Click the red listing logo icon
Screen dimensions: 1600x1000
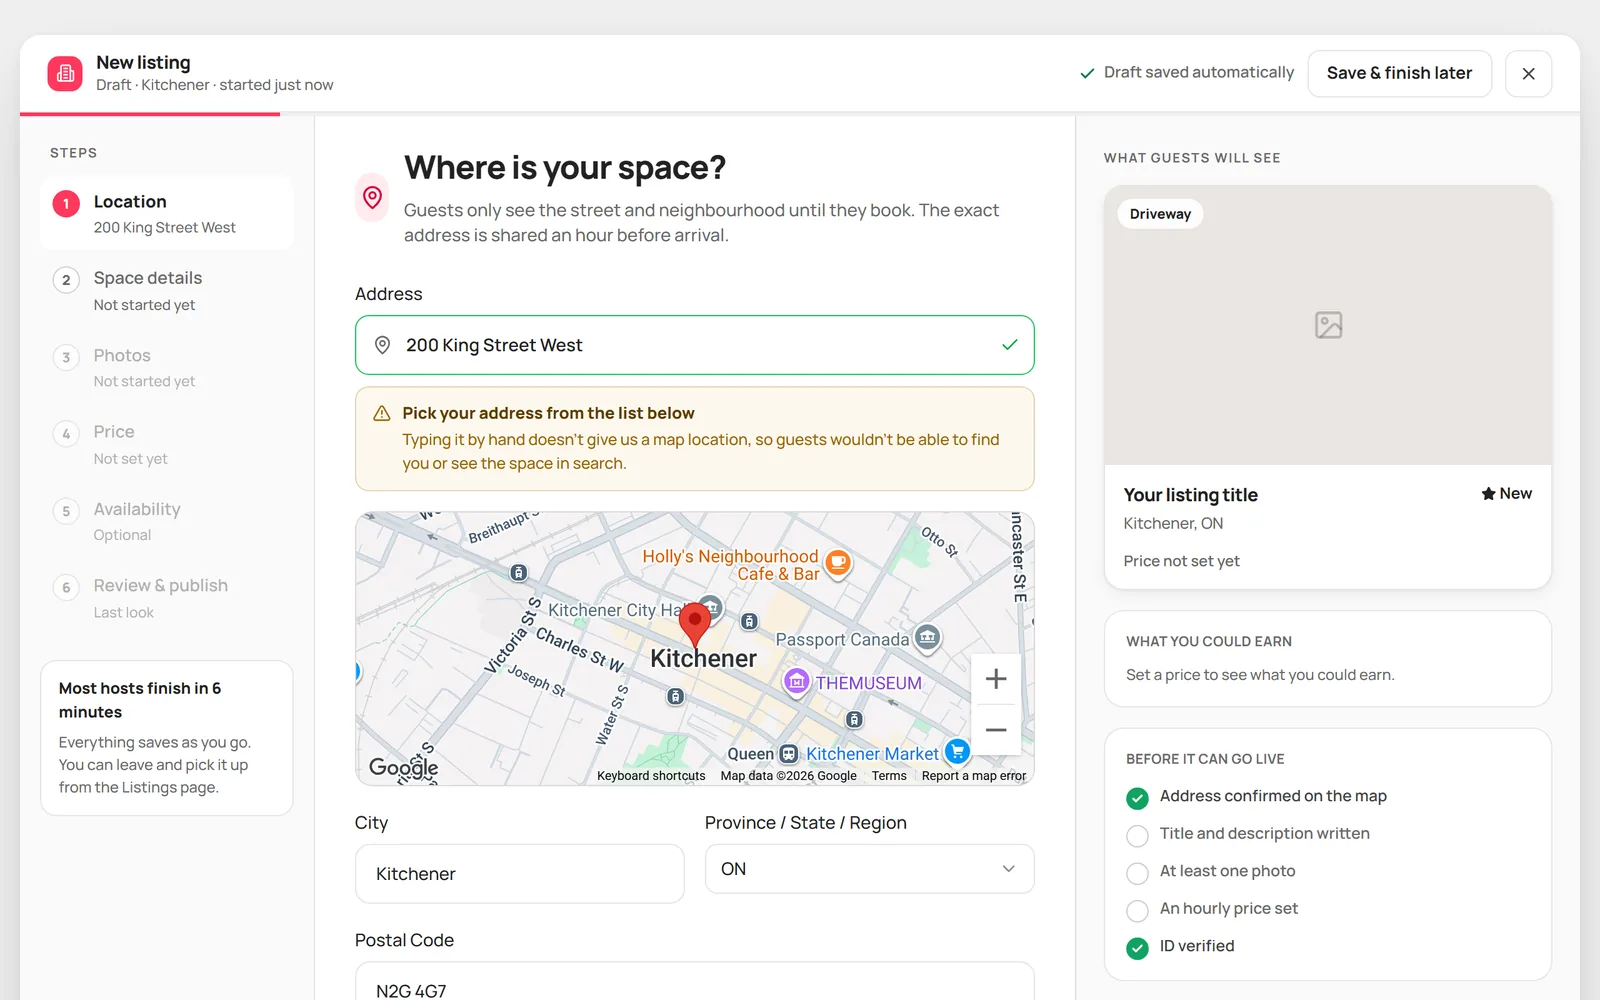(x=65, y=73)
